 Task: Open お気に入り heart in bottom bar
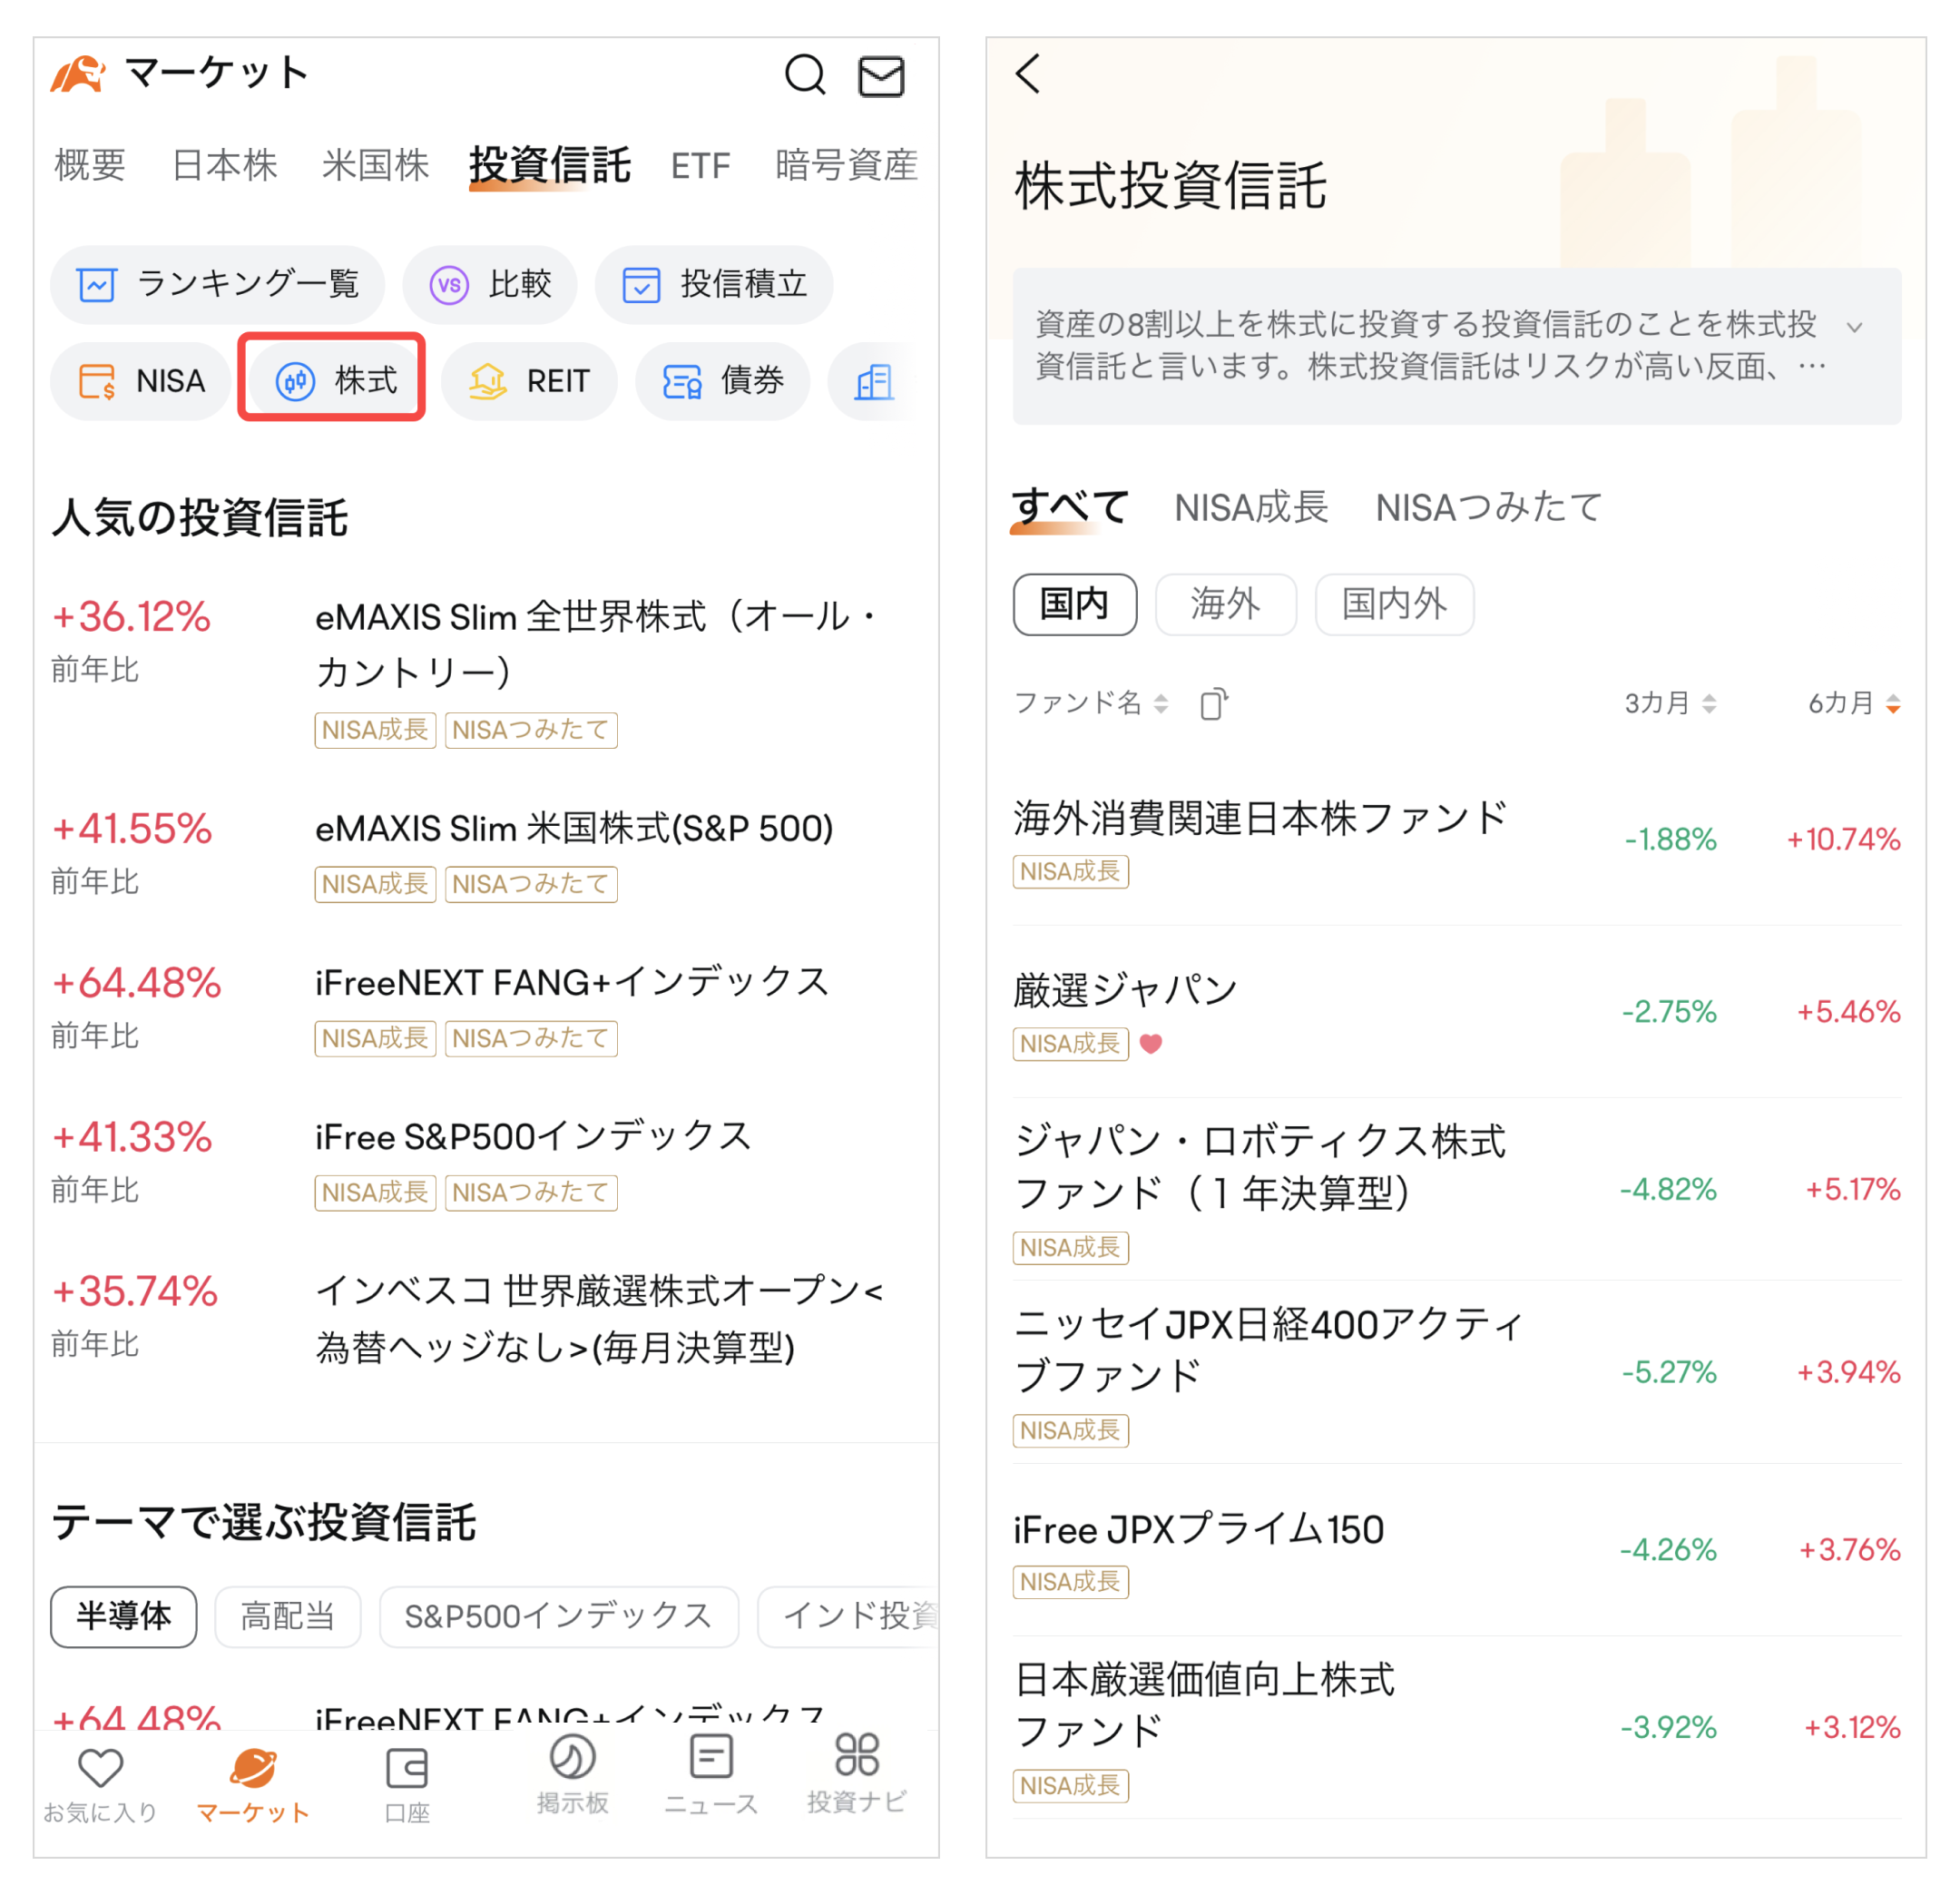[100, 1786]
